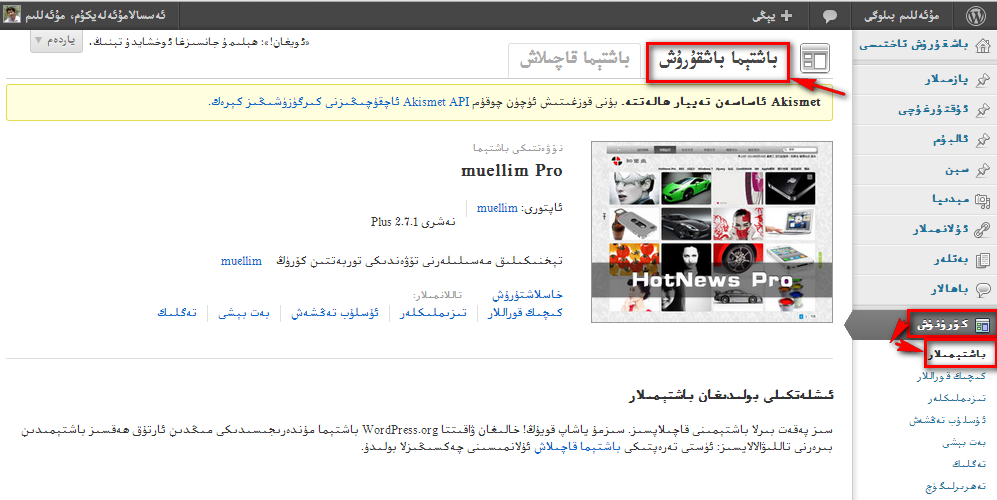997x500 pixels.
Task: Click the 'muellim Pro' theme title
Action: tap(512, 170)
